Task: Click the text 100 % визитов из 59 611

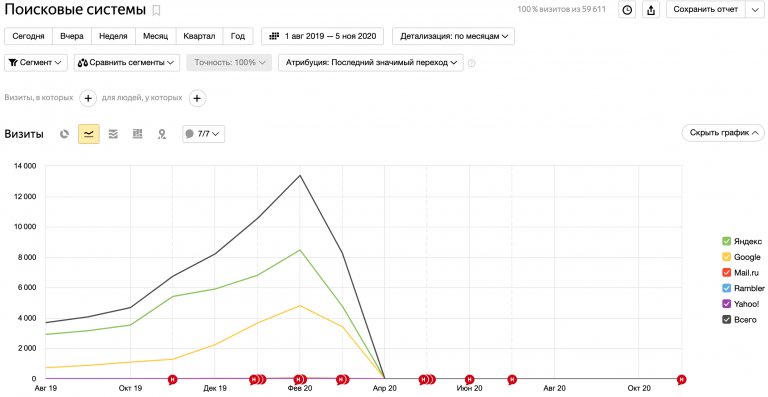Action: pyautogui.click(x=561, y=9)
